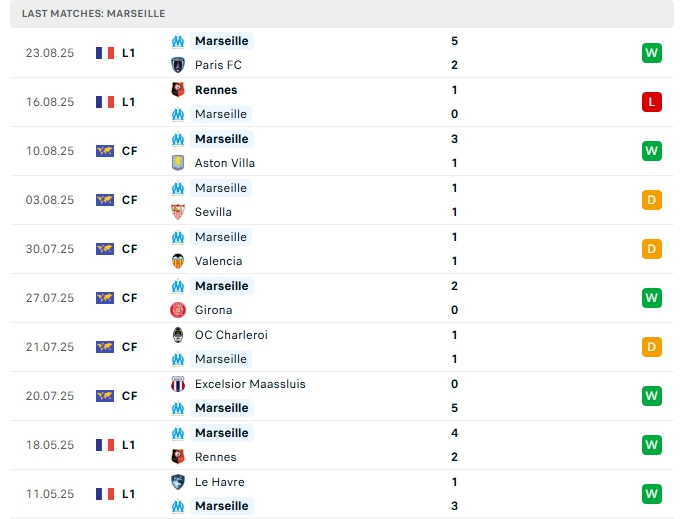683x519 pixels.
Task: Open the Aston Villa team link
Action: point(225,163)
